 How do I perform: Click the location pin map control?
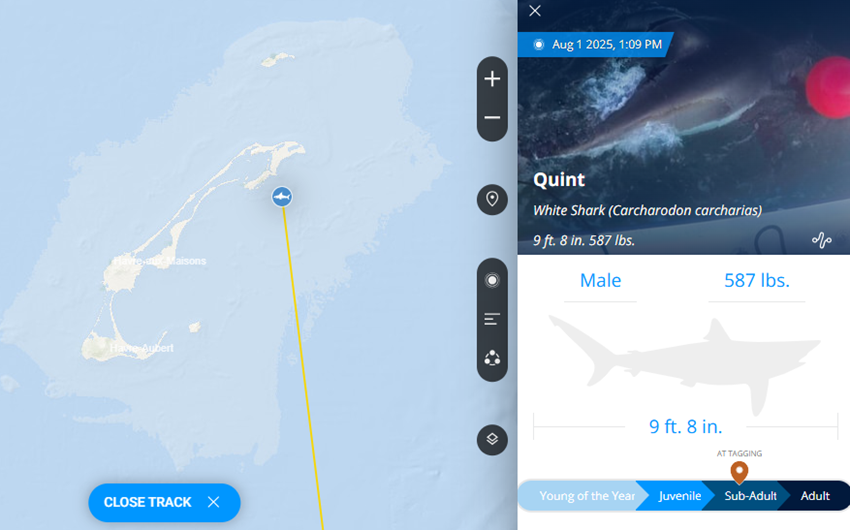(x=492, y=199)
